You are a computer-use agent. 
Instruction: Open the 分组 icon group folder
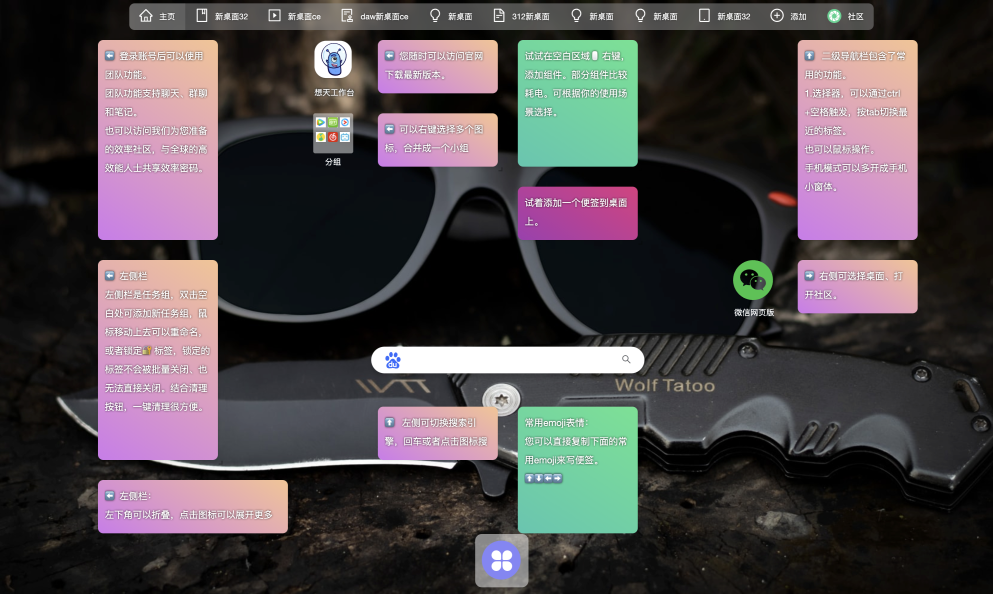point(333,133)
